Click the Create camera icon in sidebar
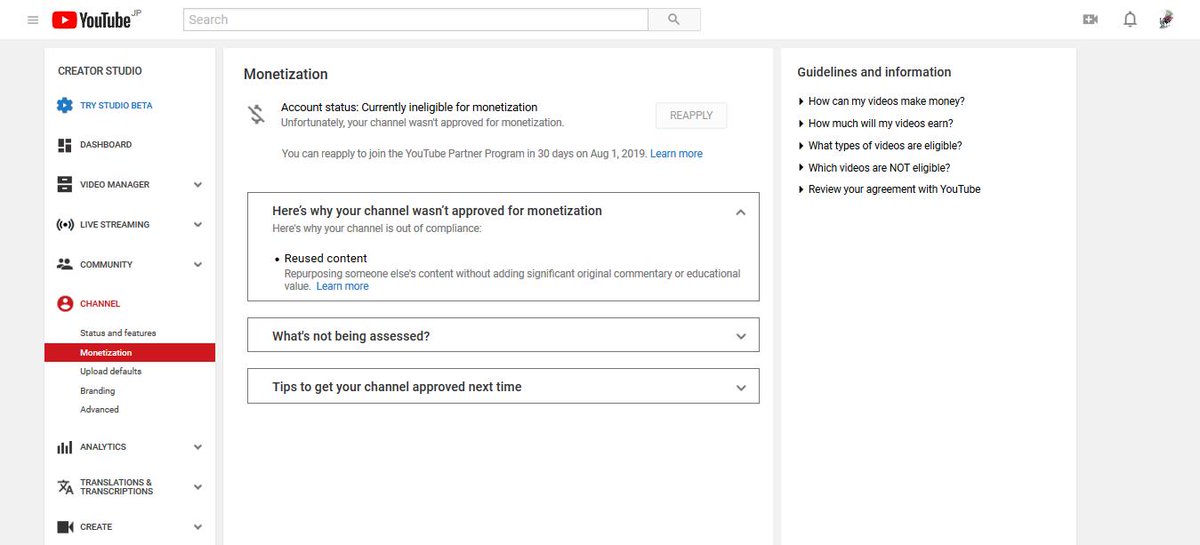 click(x=65, y=527)
